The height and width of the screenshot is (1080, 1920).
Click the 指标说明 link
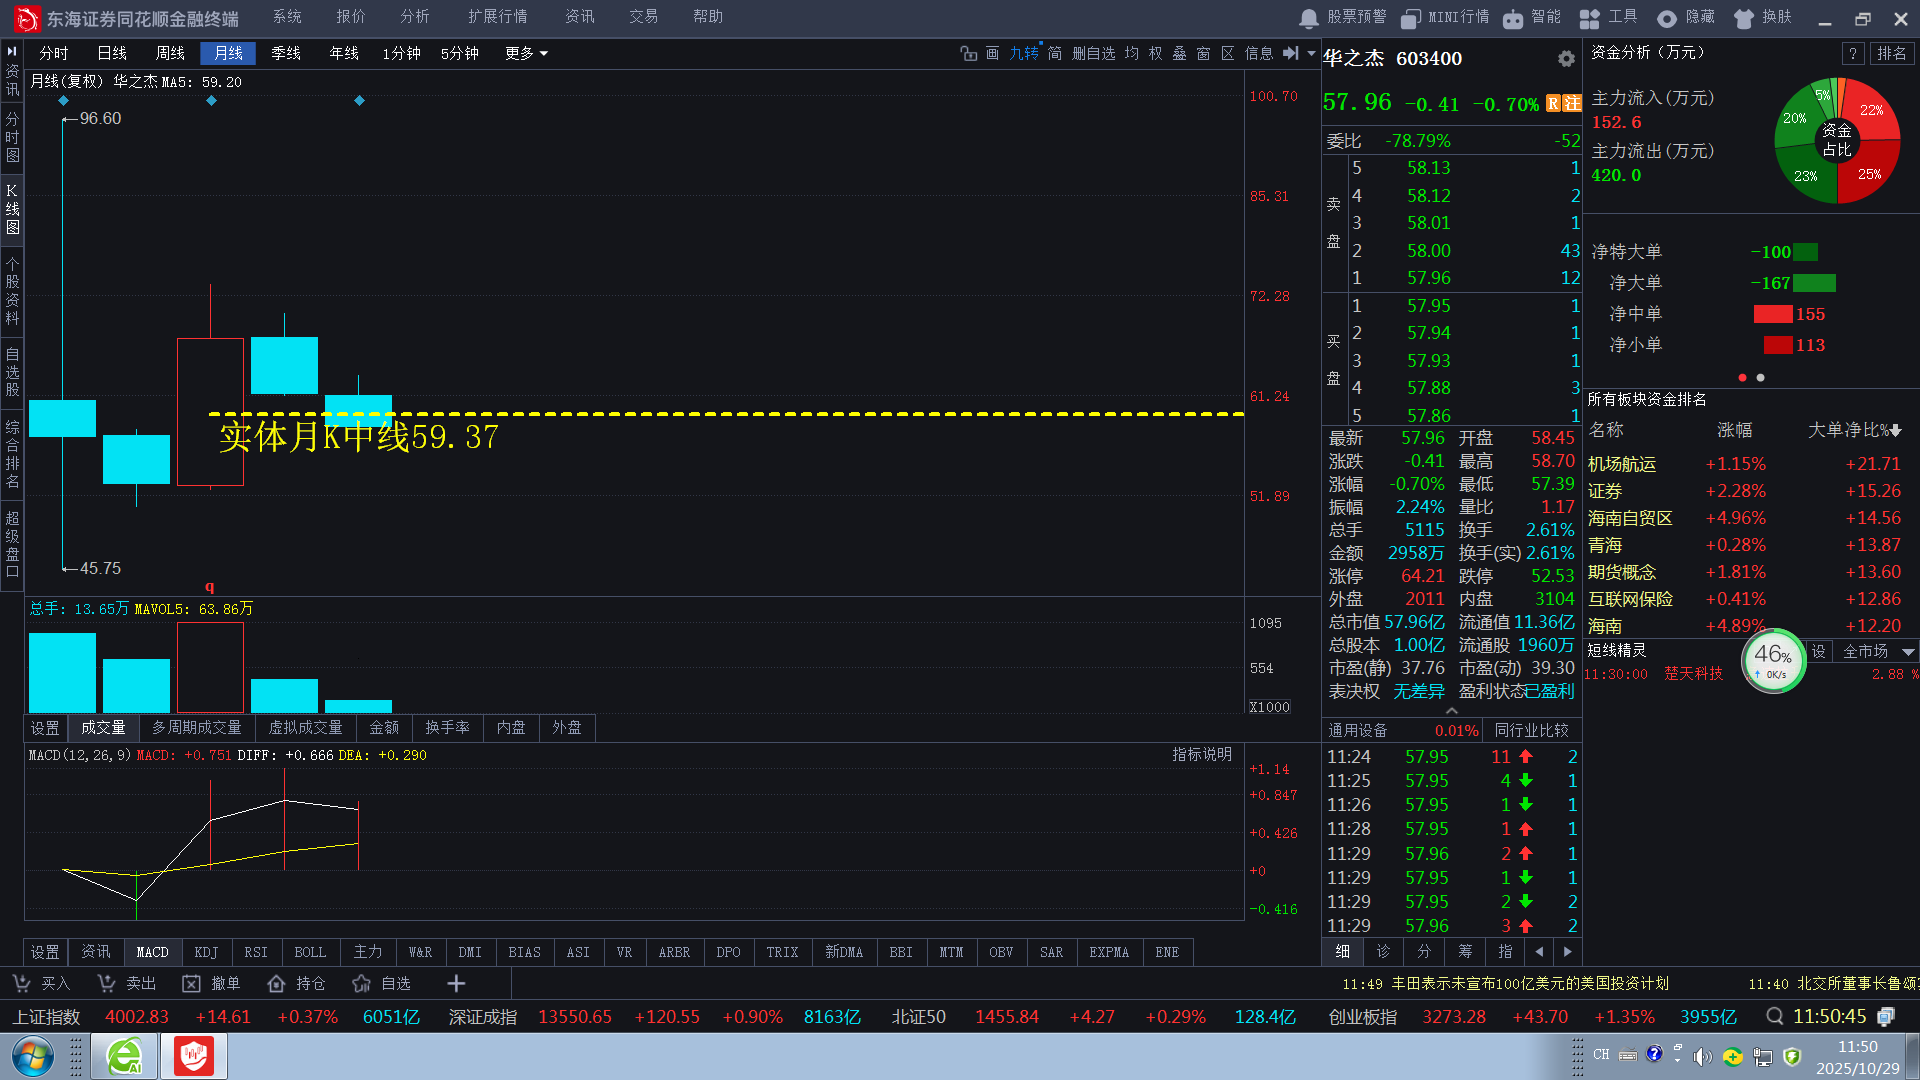click(x=1202, y=755)
